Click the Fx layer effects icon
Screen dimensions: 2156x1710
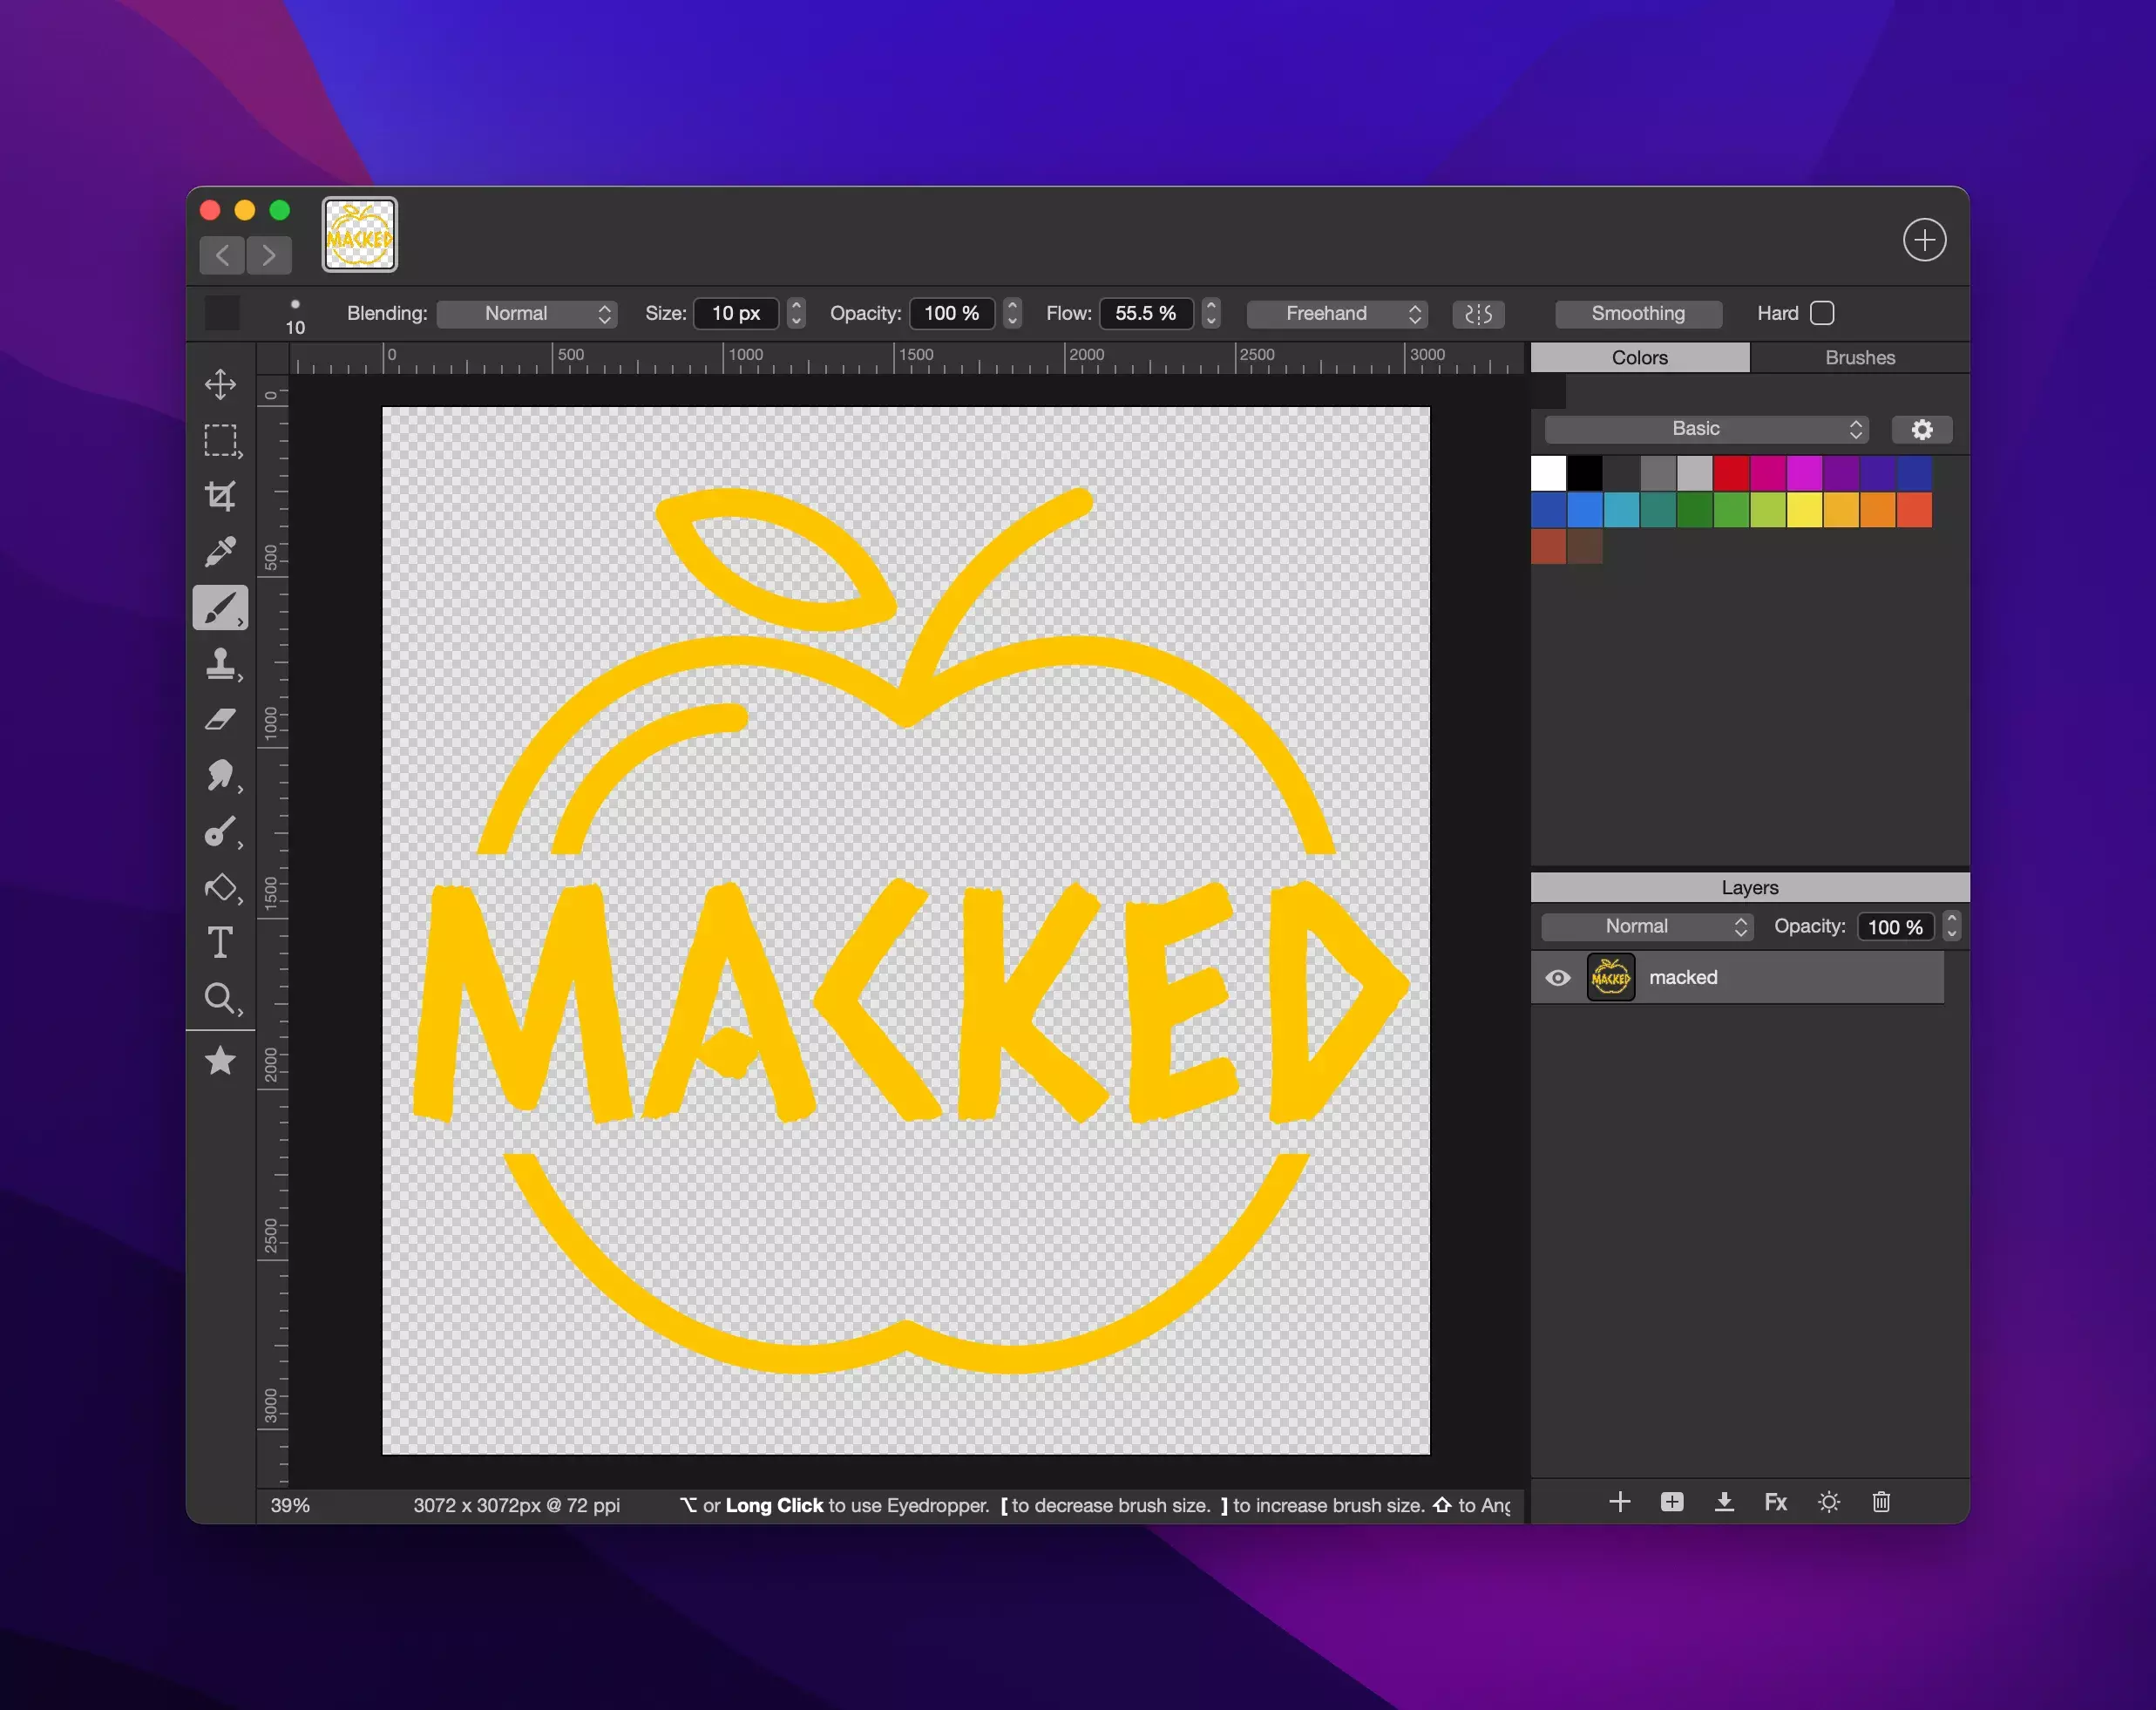coord(1775,1502)
